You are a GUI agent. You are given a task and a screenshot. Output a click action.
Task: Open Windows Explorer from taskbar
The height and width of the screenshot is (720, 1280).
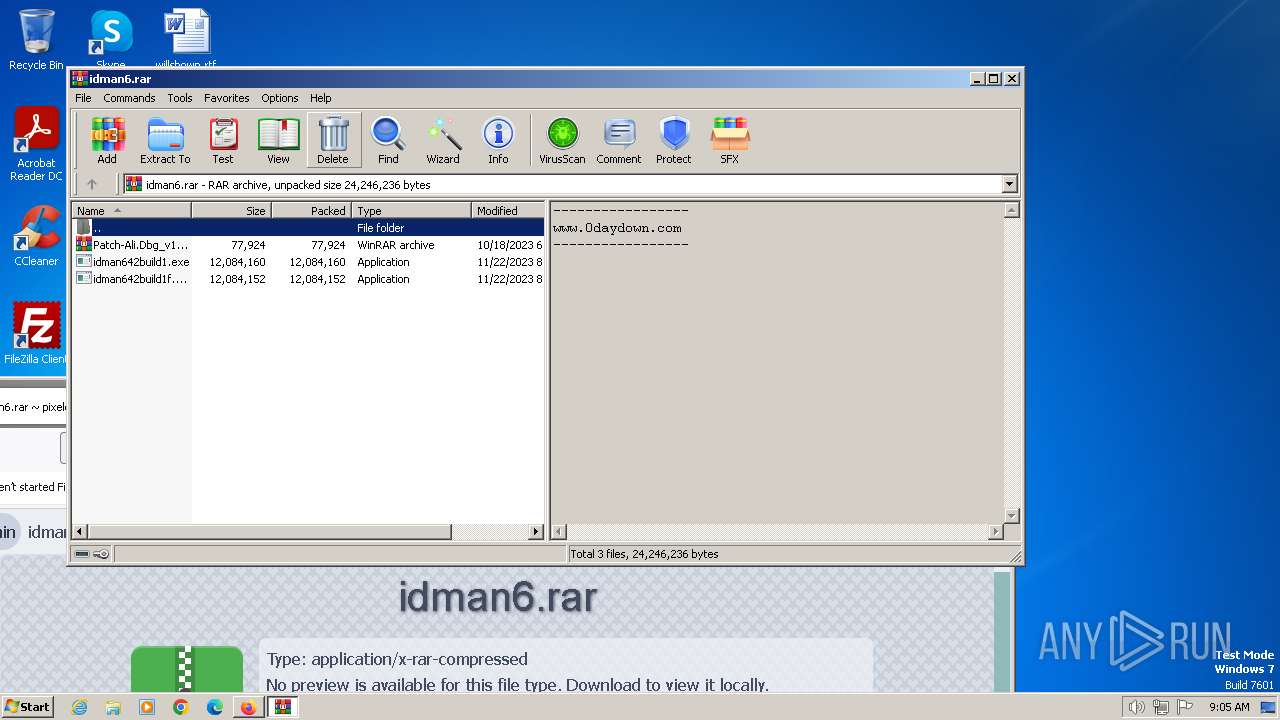click(x=113, y=707)
